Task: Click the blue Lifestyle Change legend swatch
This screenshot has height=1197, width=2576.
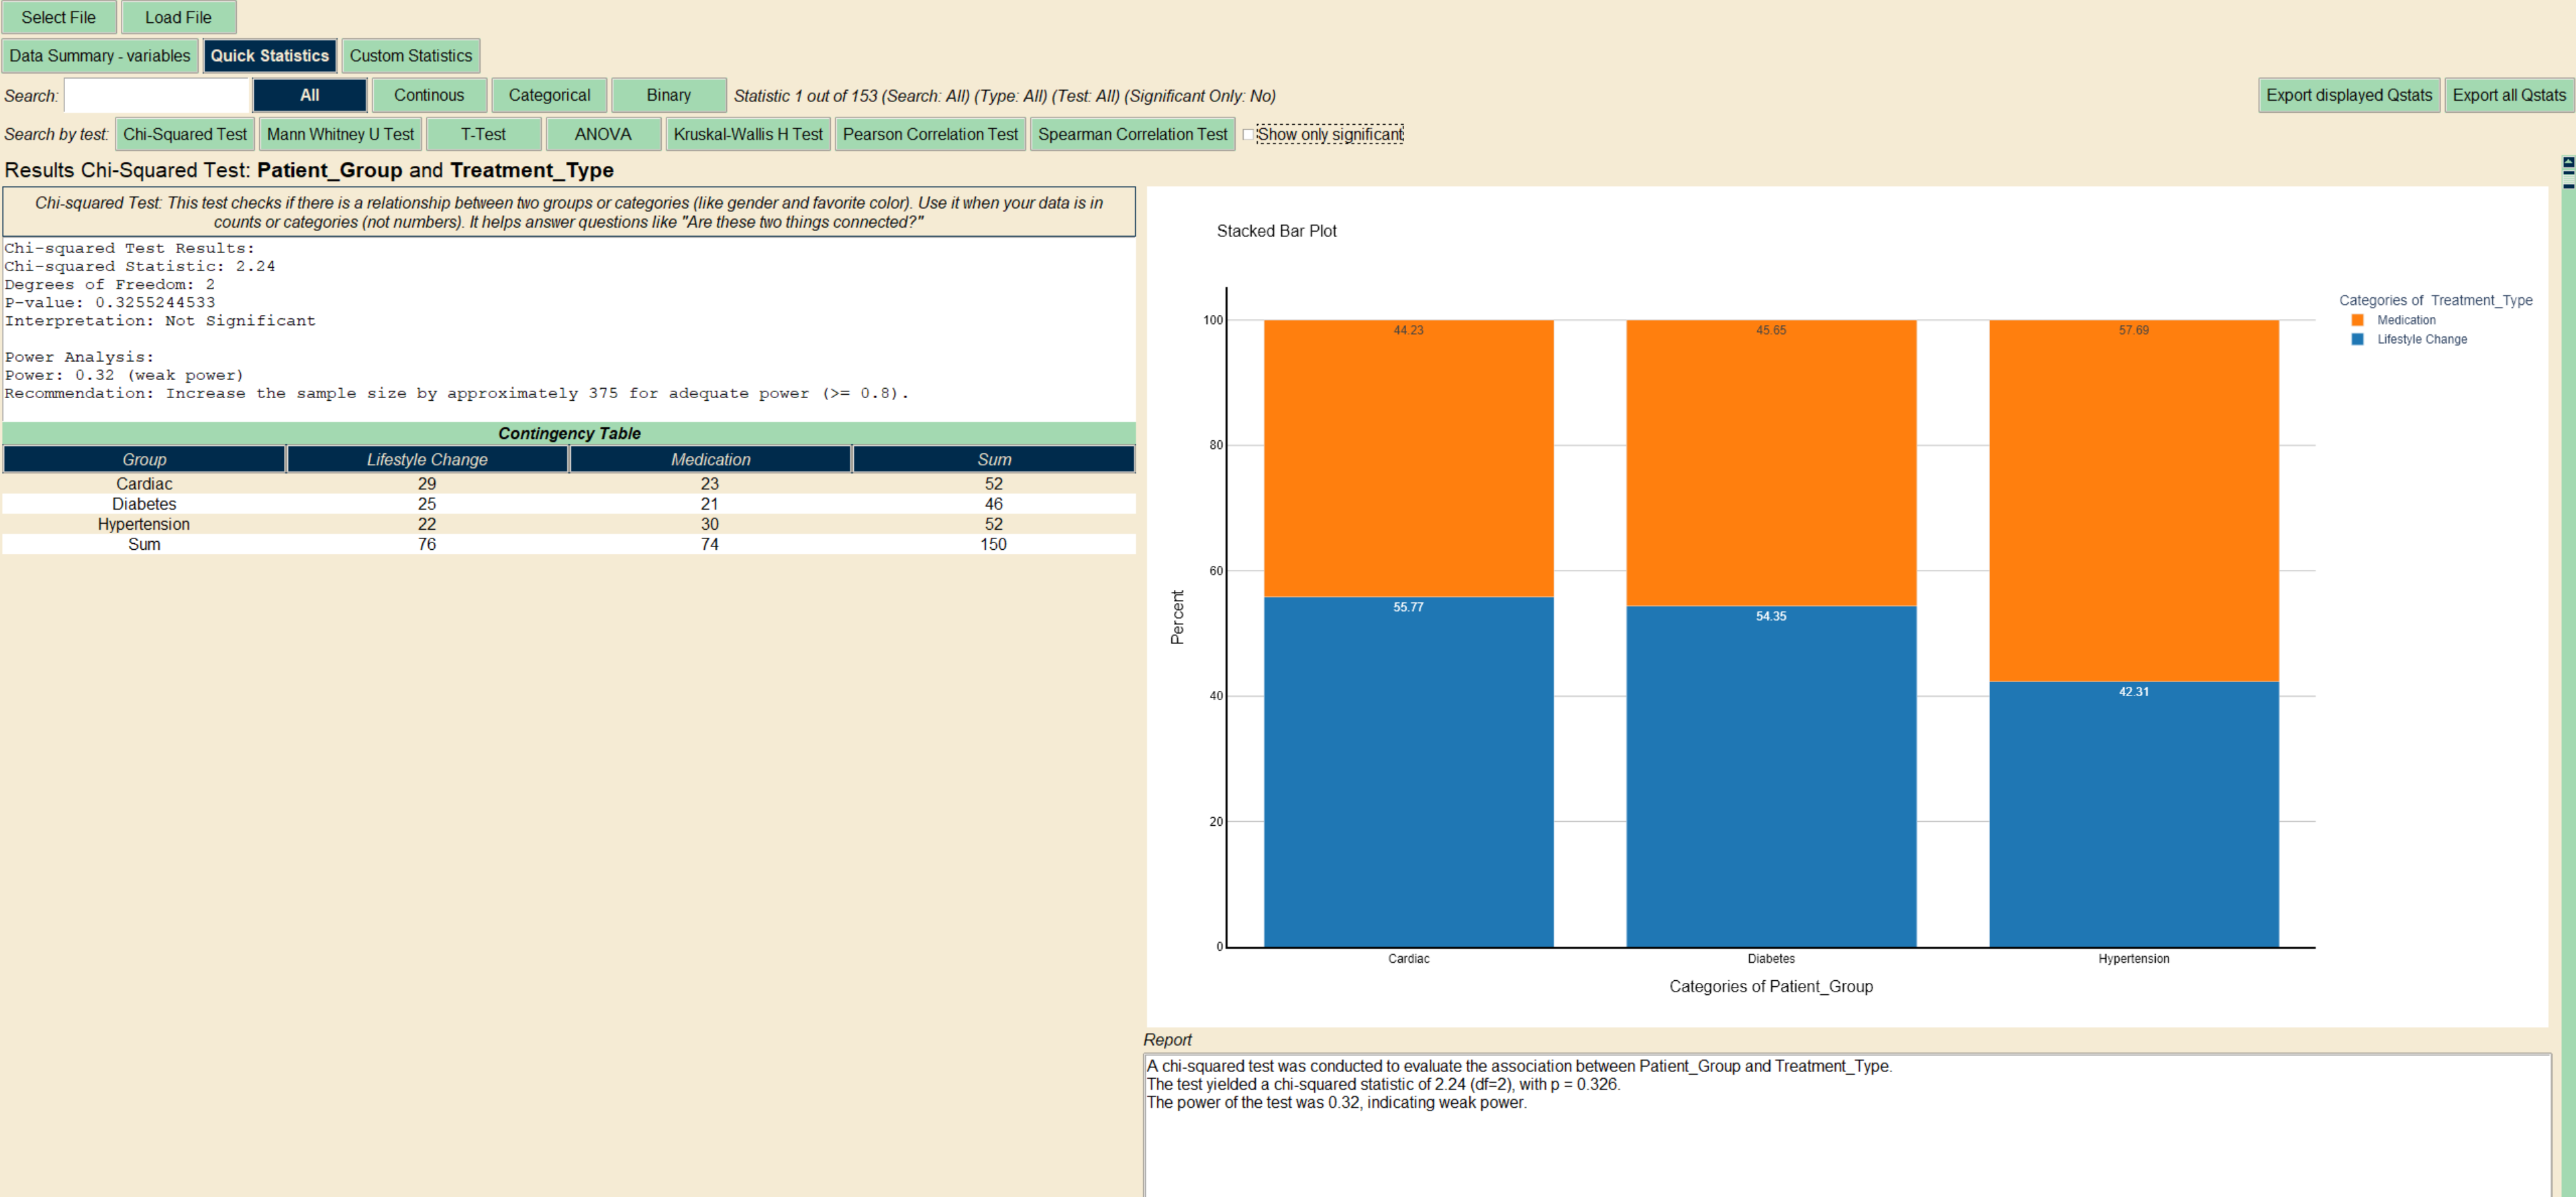Action: (x=2357, y=339)
